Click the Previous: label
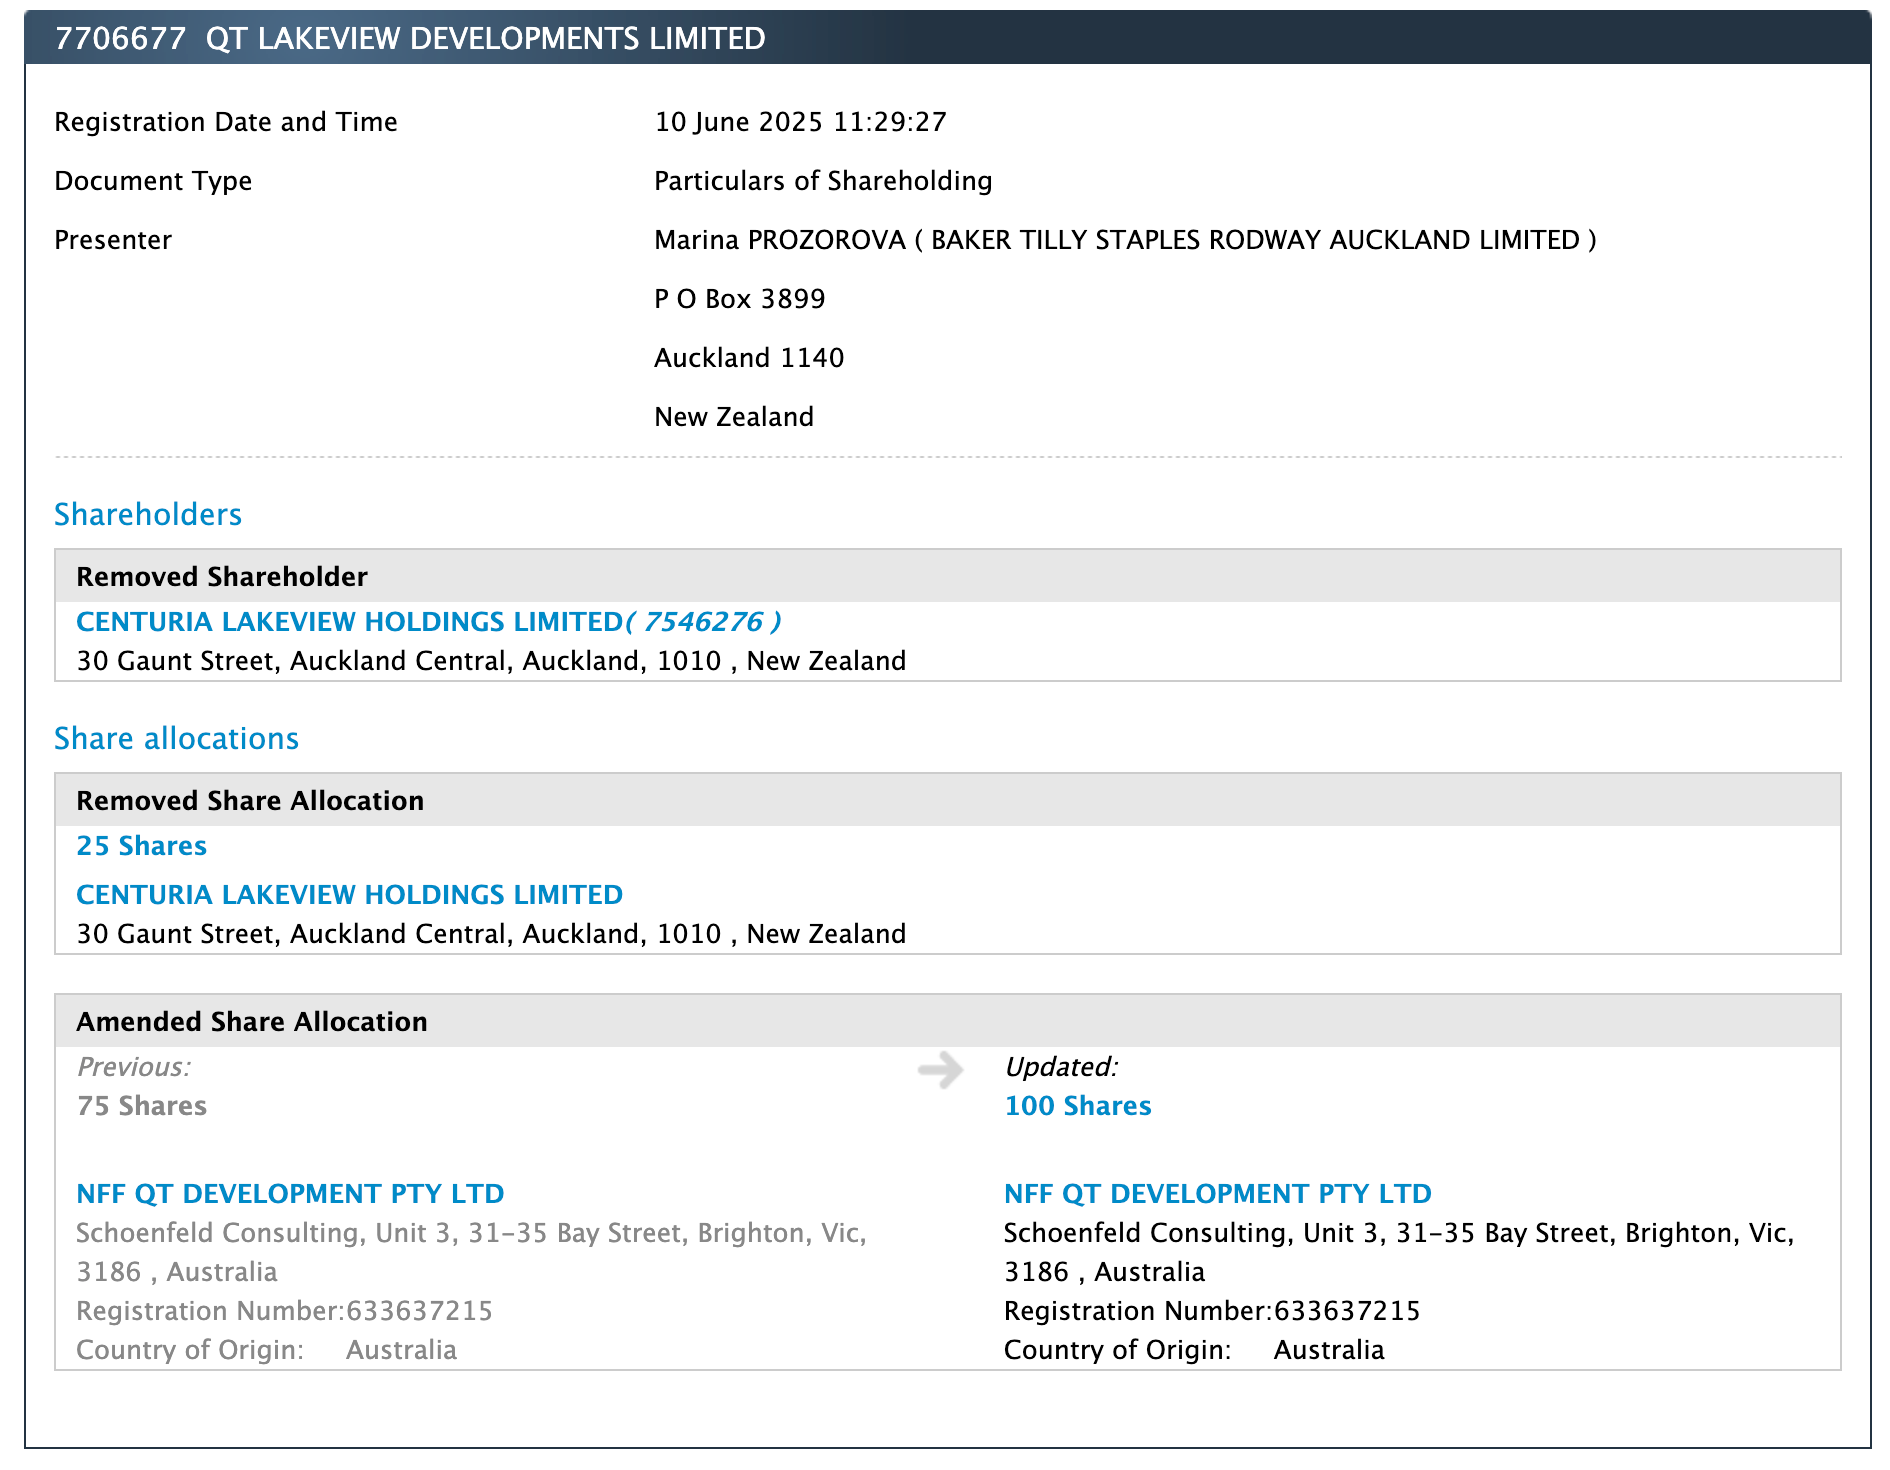 click(x=133, y=1067)
